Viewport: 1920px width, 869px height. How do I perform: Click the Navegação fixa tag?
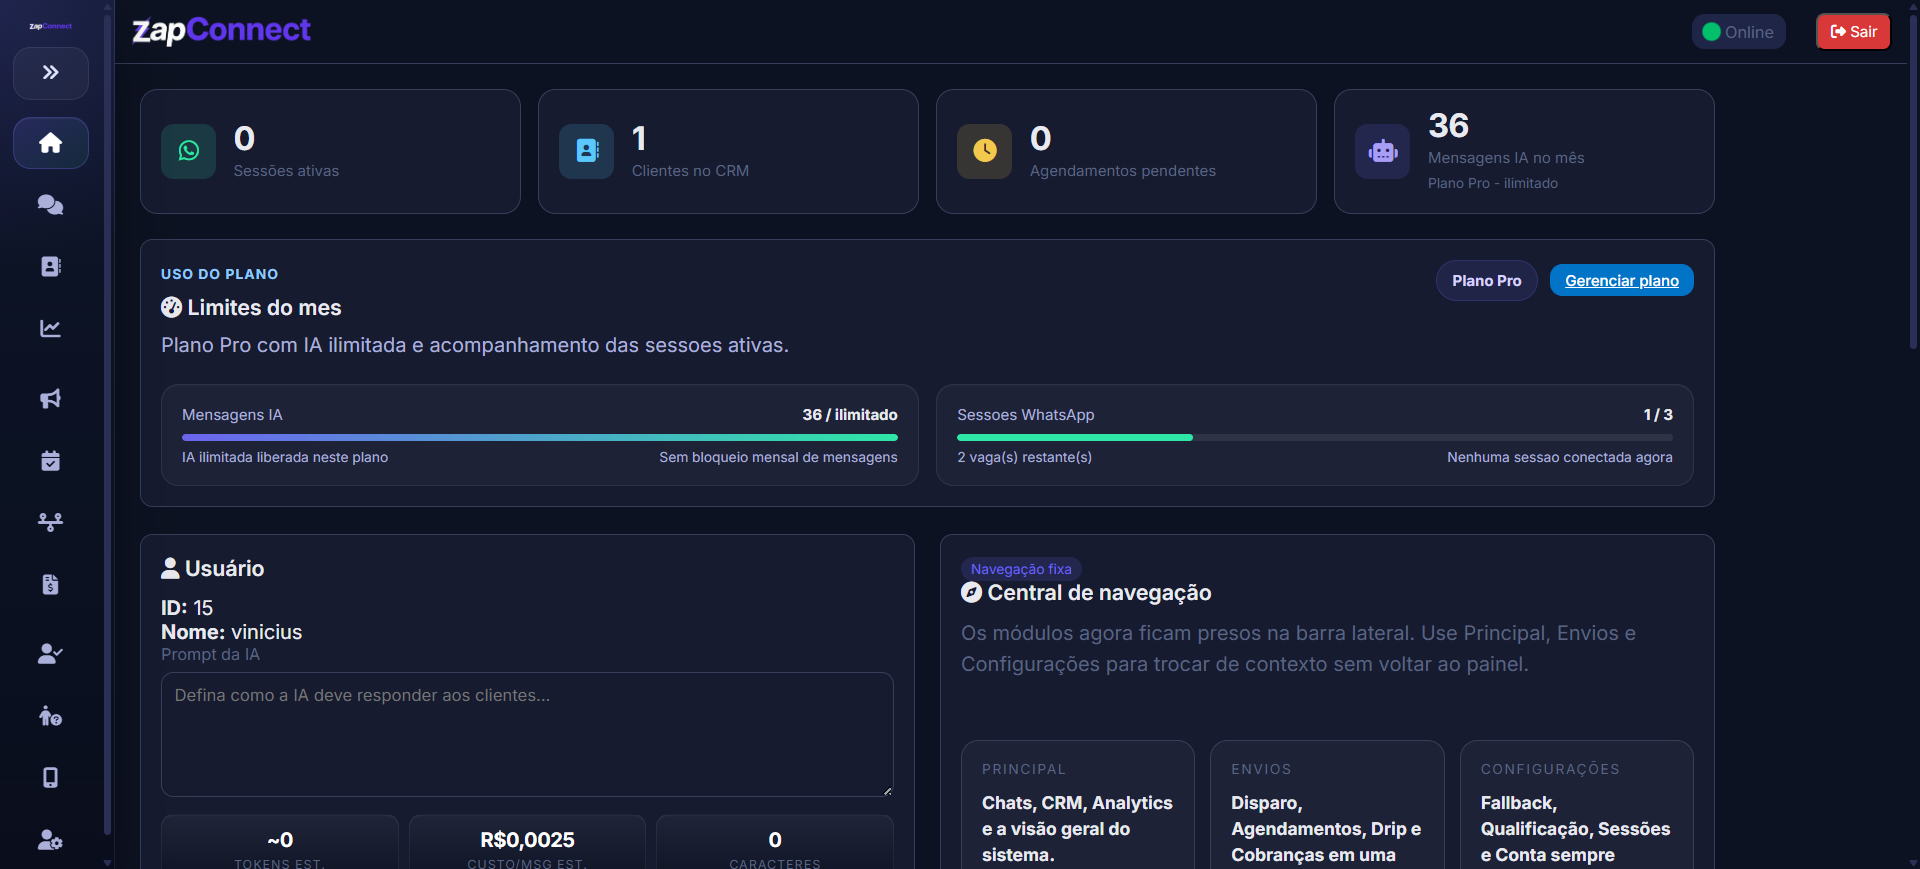1021,569
